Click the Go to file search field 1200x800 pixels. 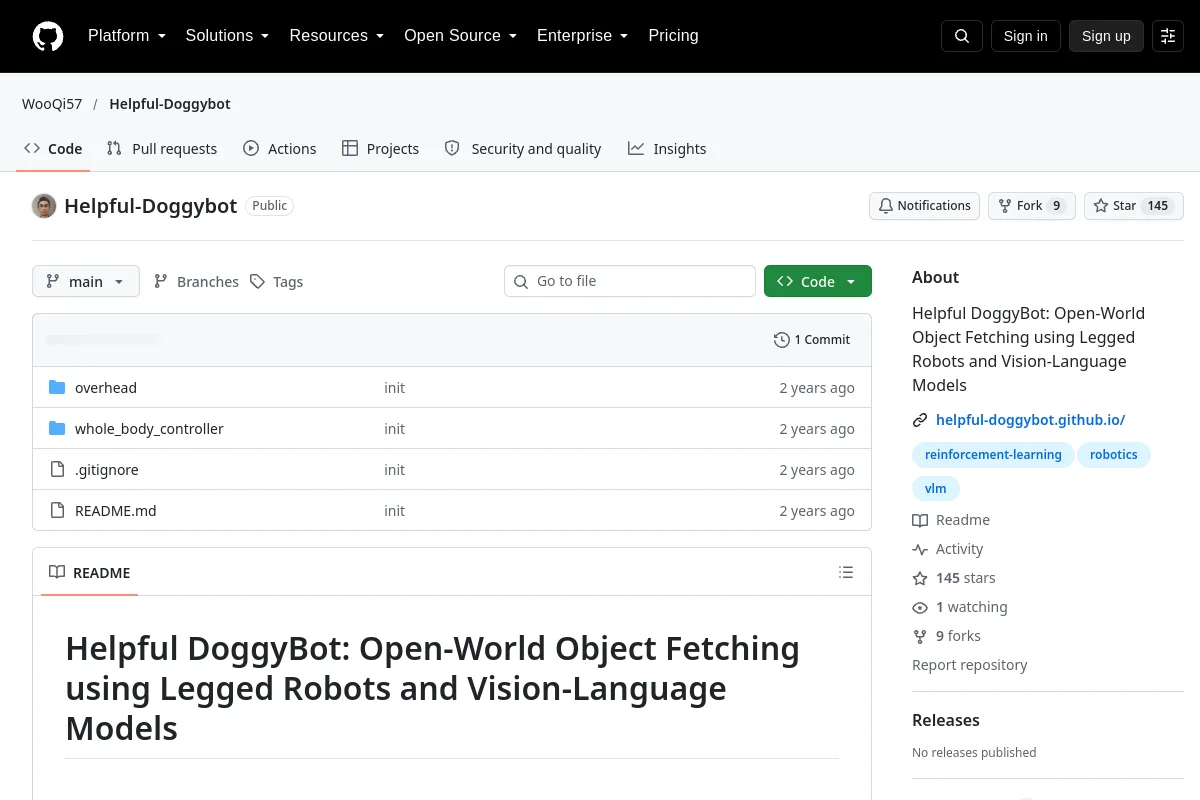[630, 281]
